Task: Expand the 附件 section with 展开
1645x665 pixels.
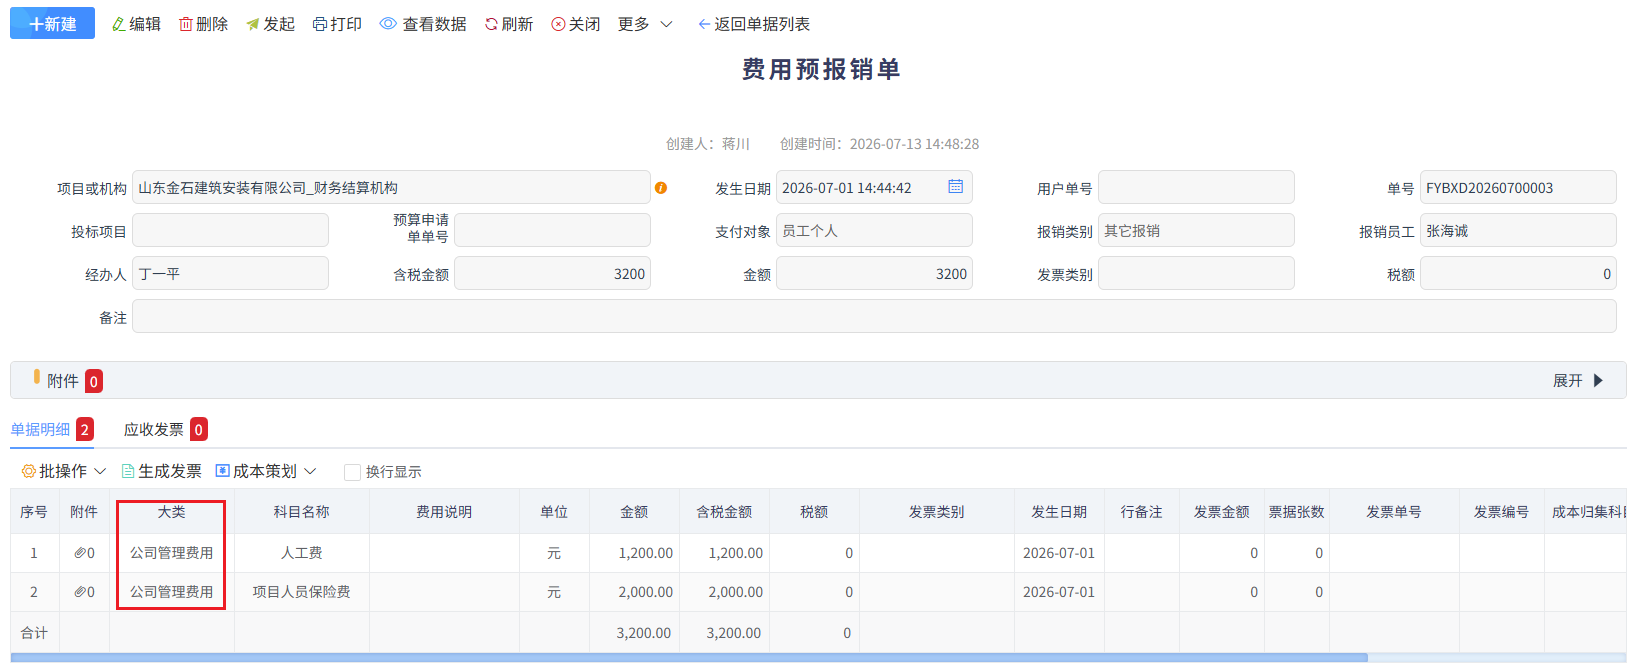Action: tap(1578, 380)
